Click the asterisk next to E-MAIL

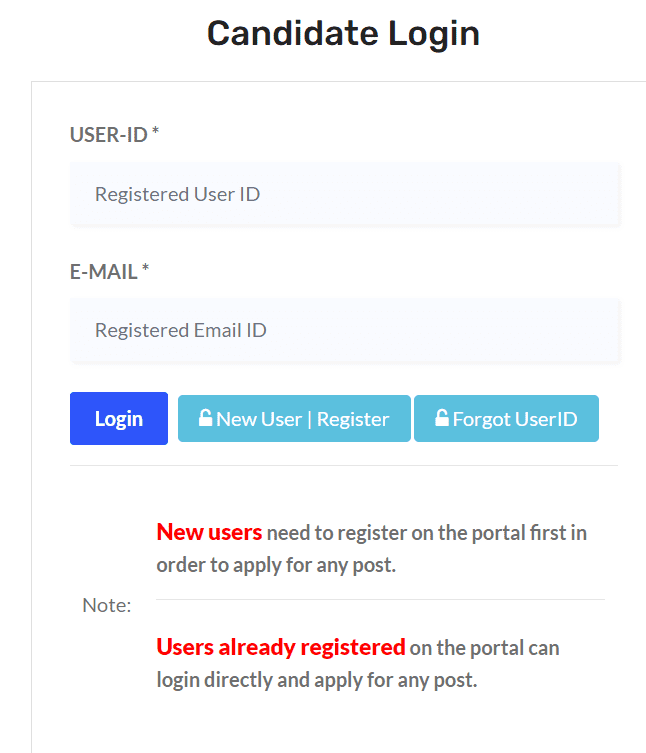[146, 270]
